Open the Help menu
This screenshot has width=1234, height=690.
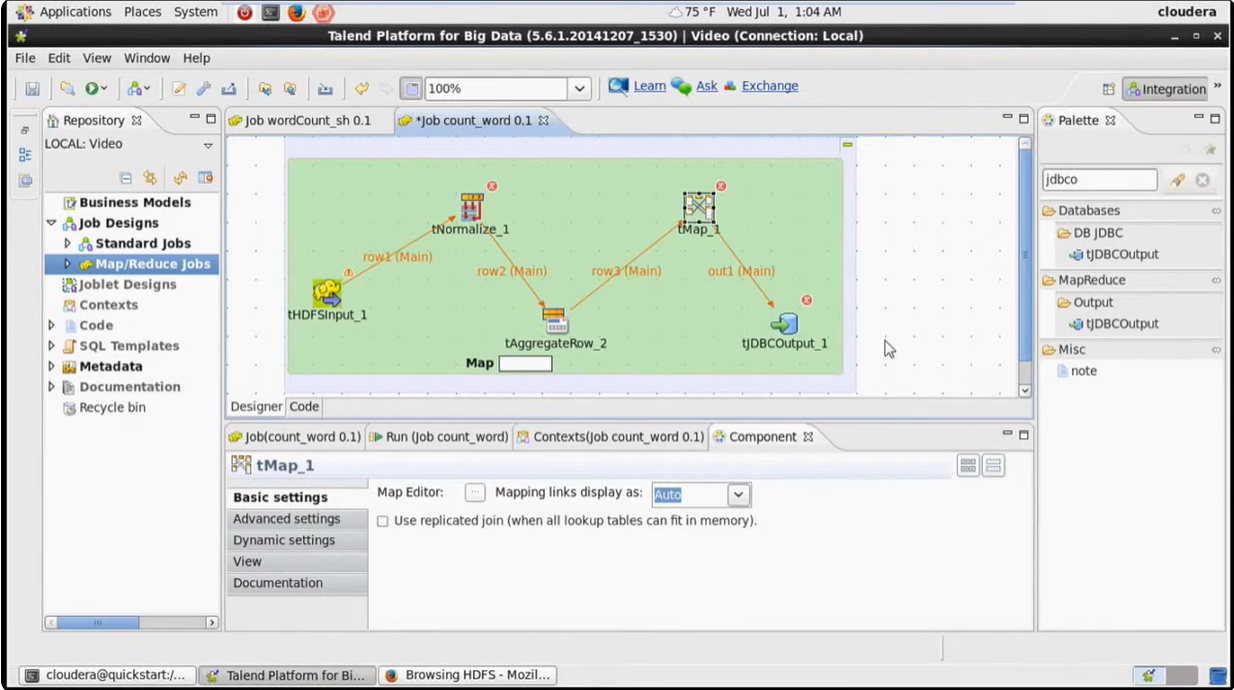tap(196, 58)
